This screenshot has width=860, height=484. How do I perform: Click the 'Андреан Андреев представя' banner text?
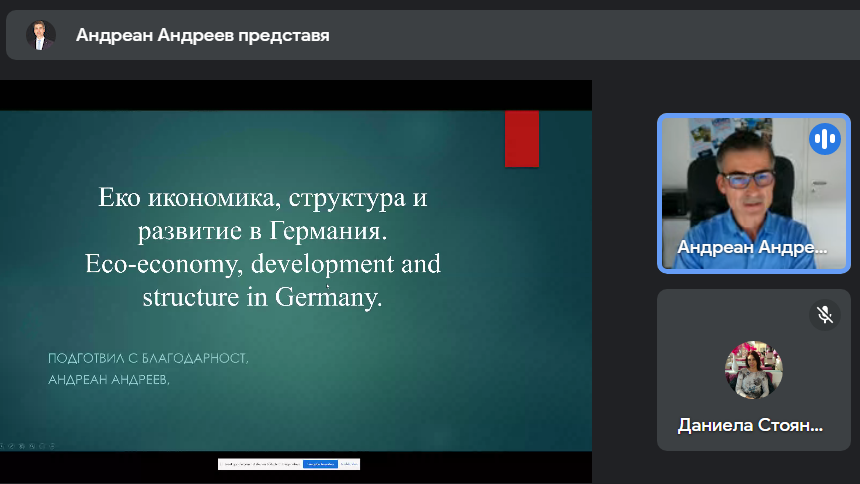pos(202,35)
